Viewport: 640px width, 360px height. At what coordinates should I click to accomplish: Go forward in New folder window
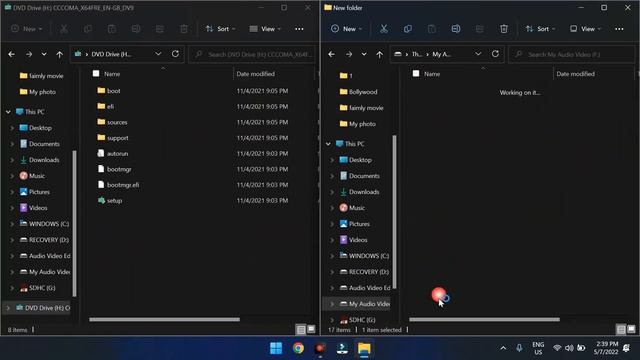pos(349,54)
